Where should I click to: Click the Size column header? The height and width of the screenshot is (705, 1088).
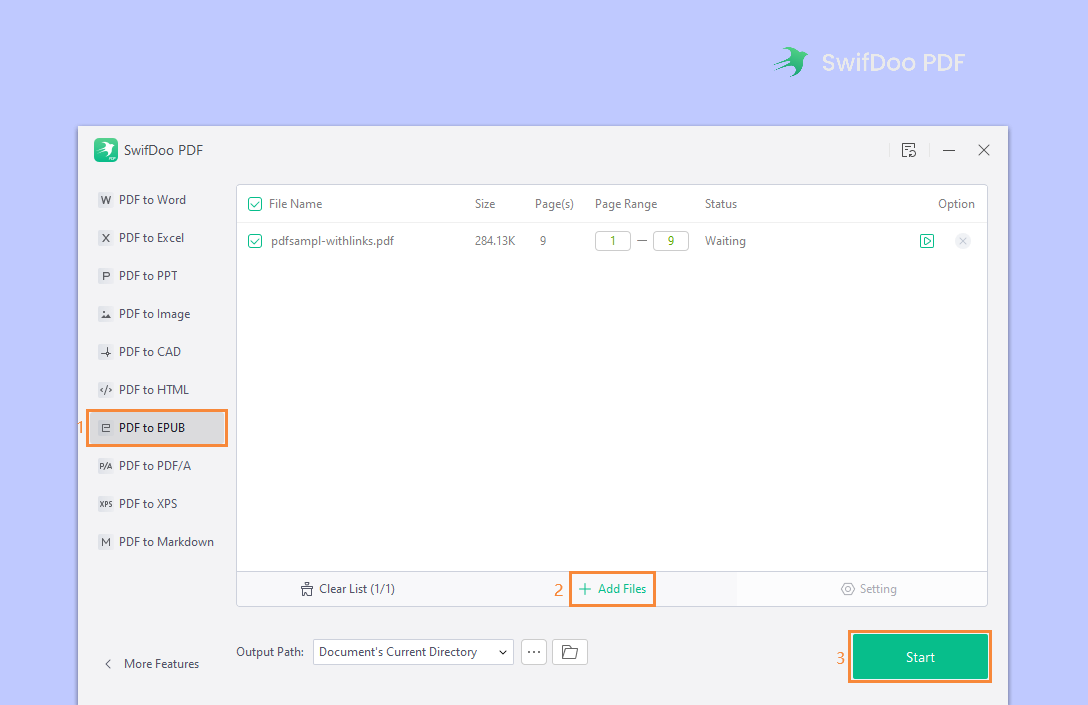(x=485, y=204)
